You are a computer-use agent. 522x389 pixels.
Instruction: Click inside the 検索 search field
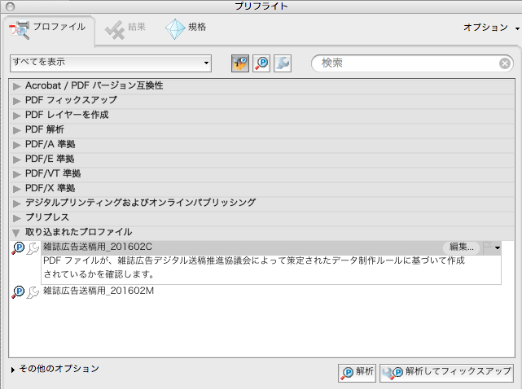405,63
